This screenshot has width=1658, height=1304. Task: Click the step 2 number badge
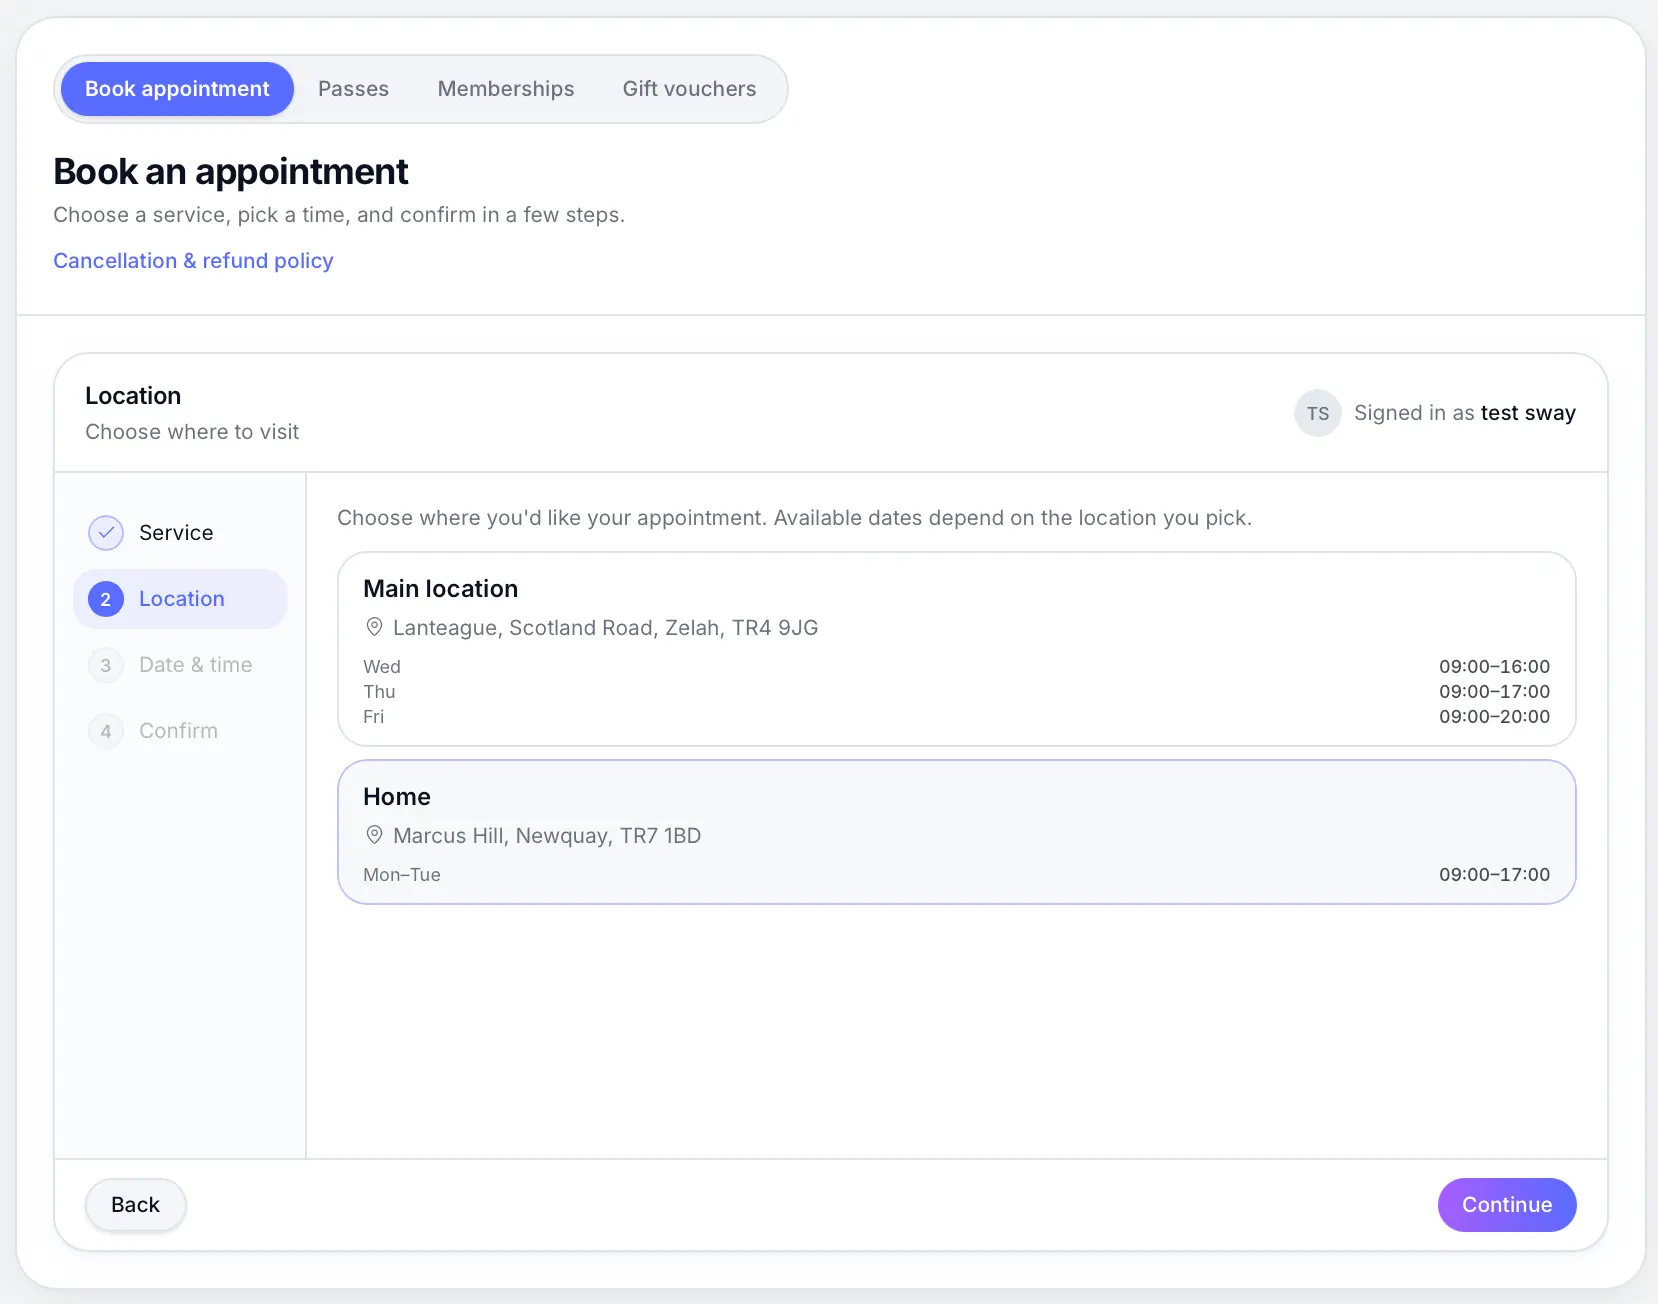(106, 599)
